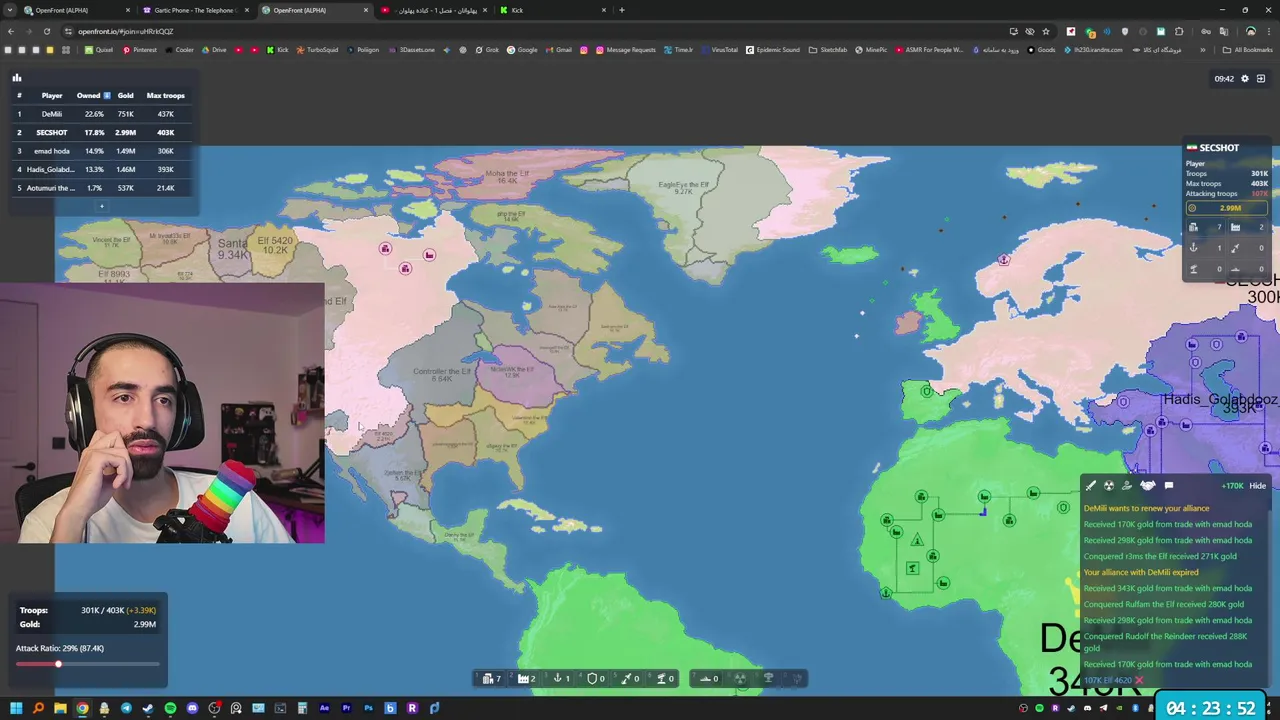Select MIRV icon in bottom bar

pyautogui.click(x=796, y=678)
